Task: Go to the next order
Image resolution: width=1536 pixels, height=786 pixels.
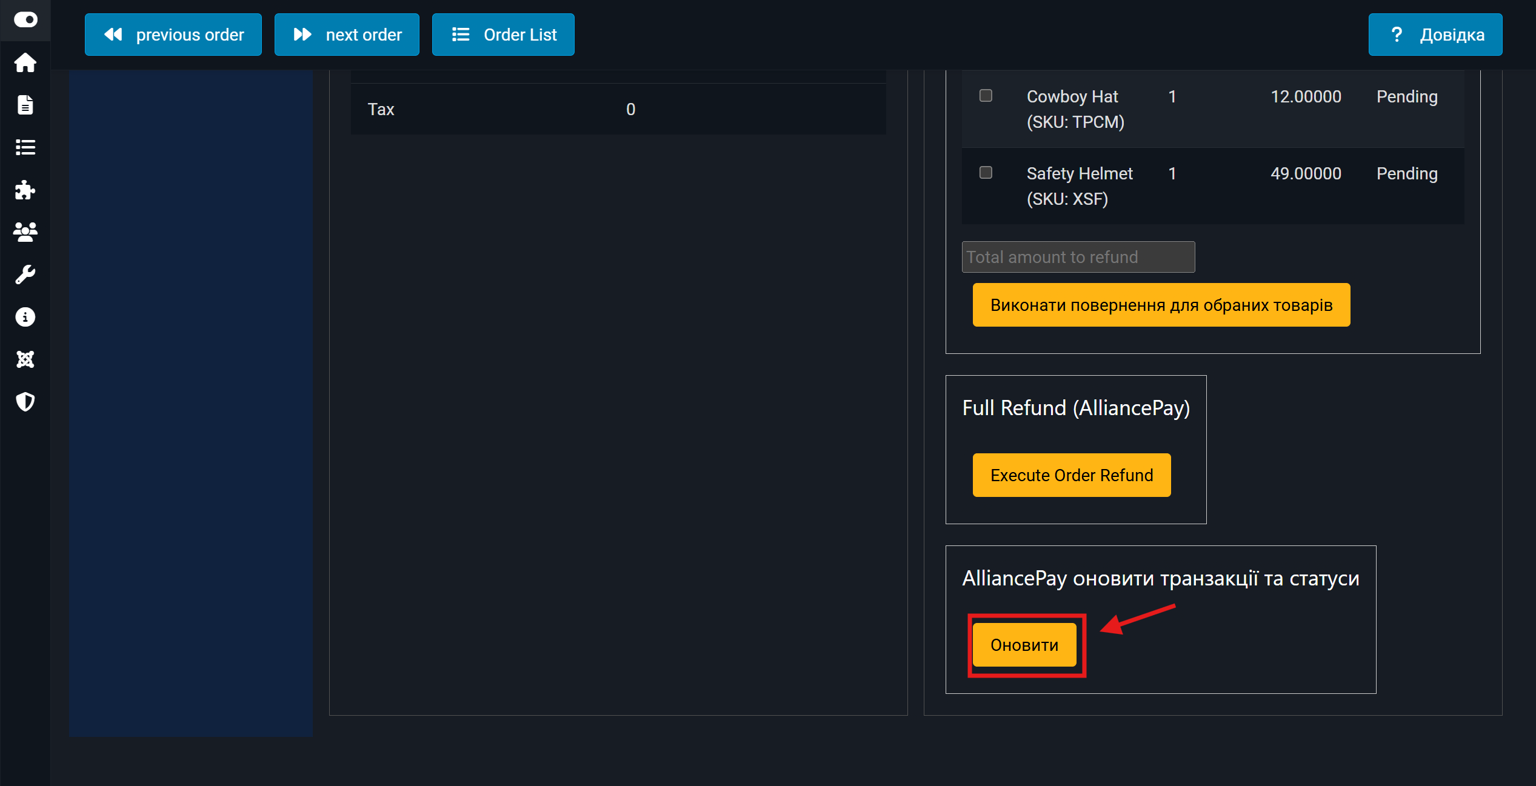Action: [346, 35]
